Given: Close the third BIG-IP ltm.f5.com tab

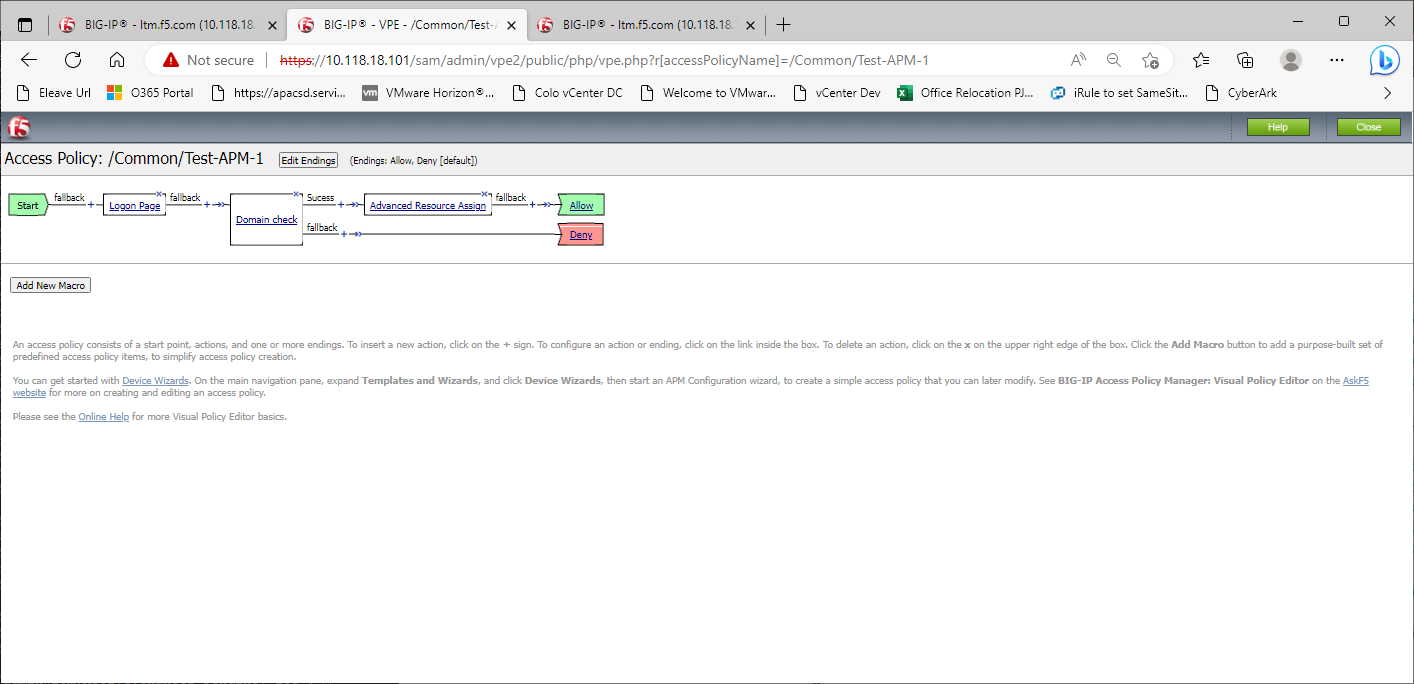Looking at the screenshot, I should [751, 25].
